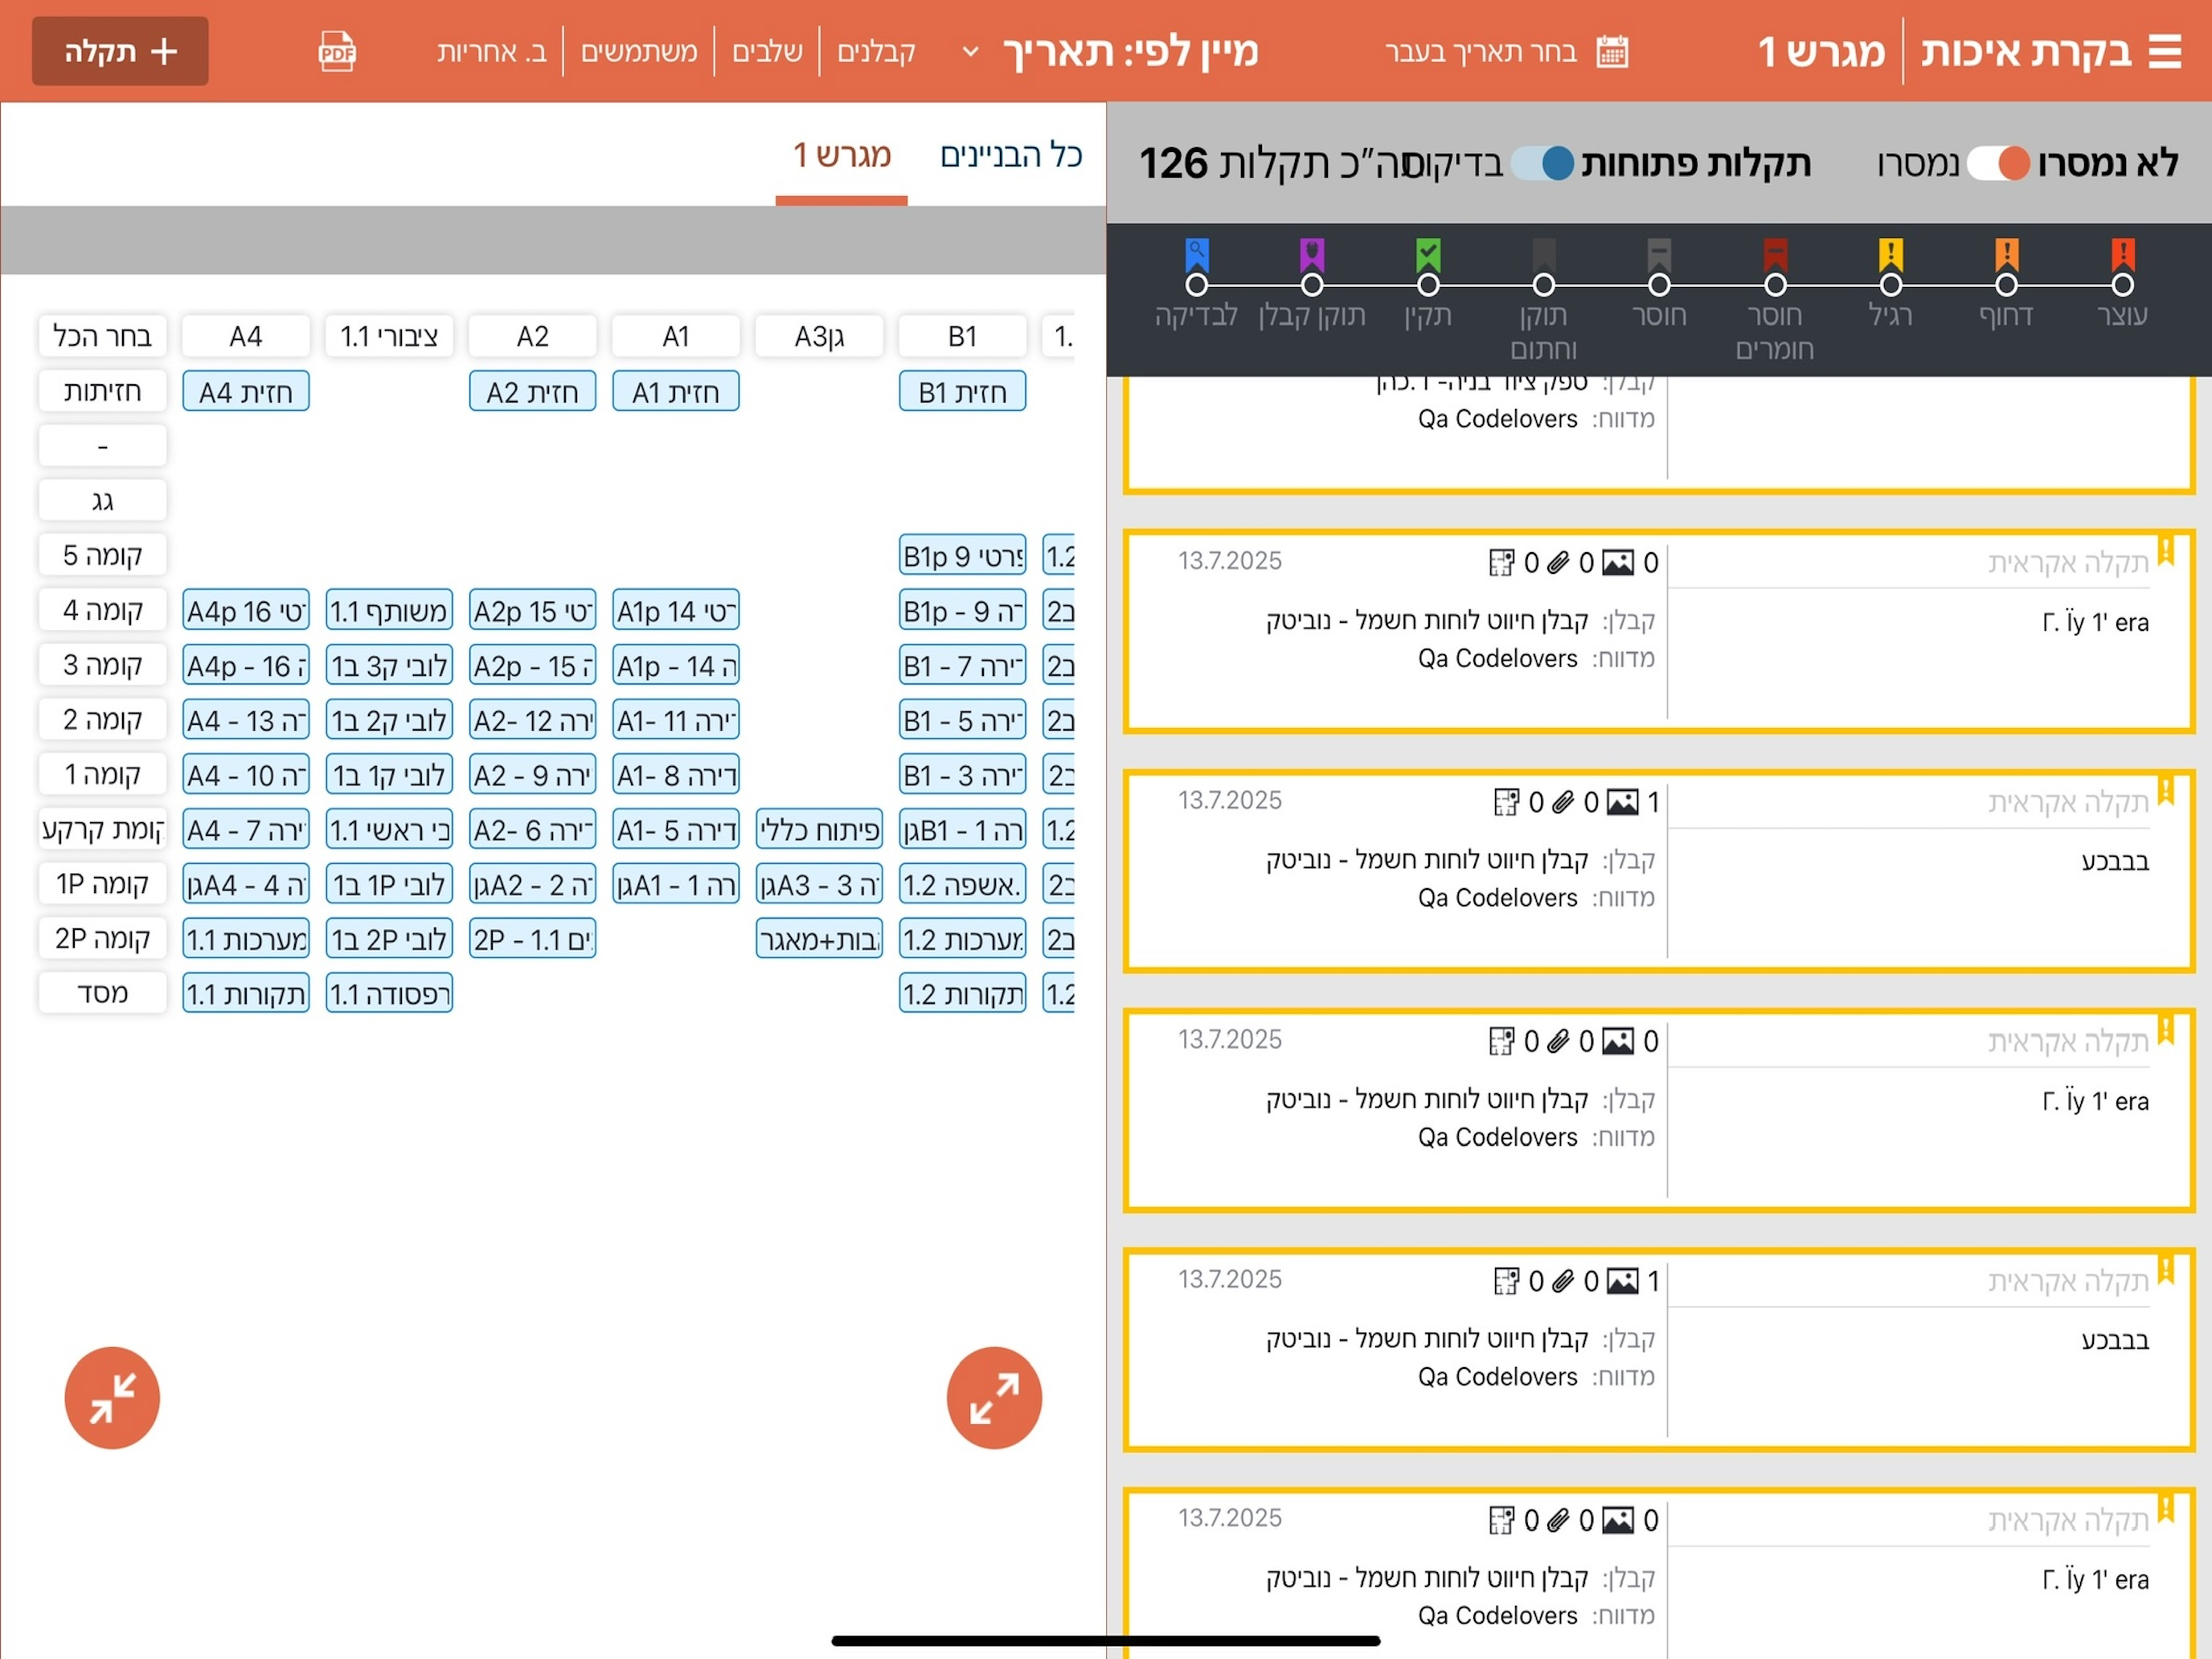The width and height of the screenshot is (2212, 1659).
Task: Select the yellow רגיל status bookmark
Action: [x=1891, y=255]
